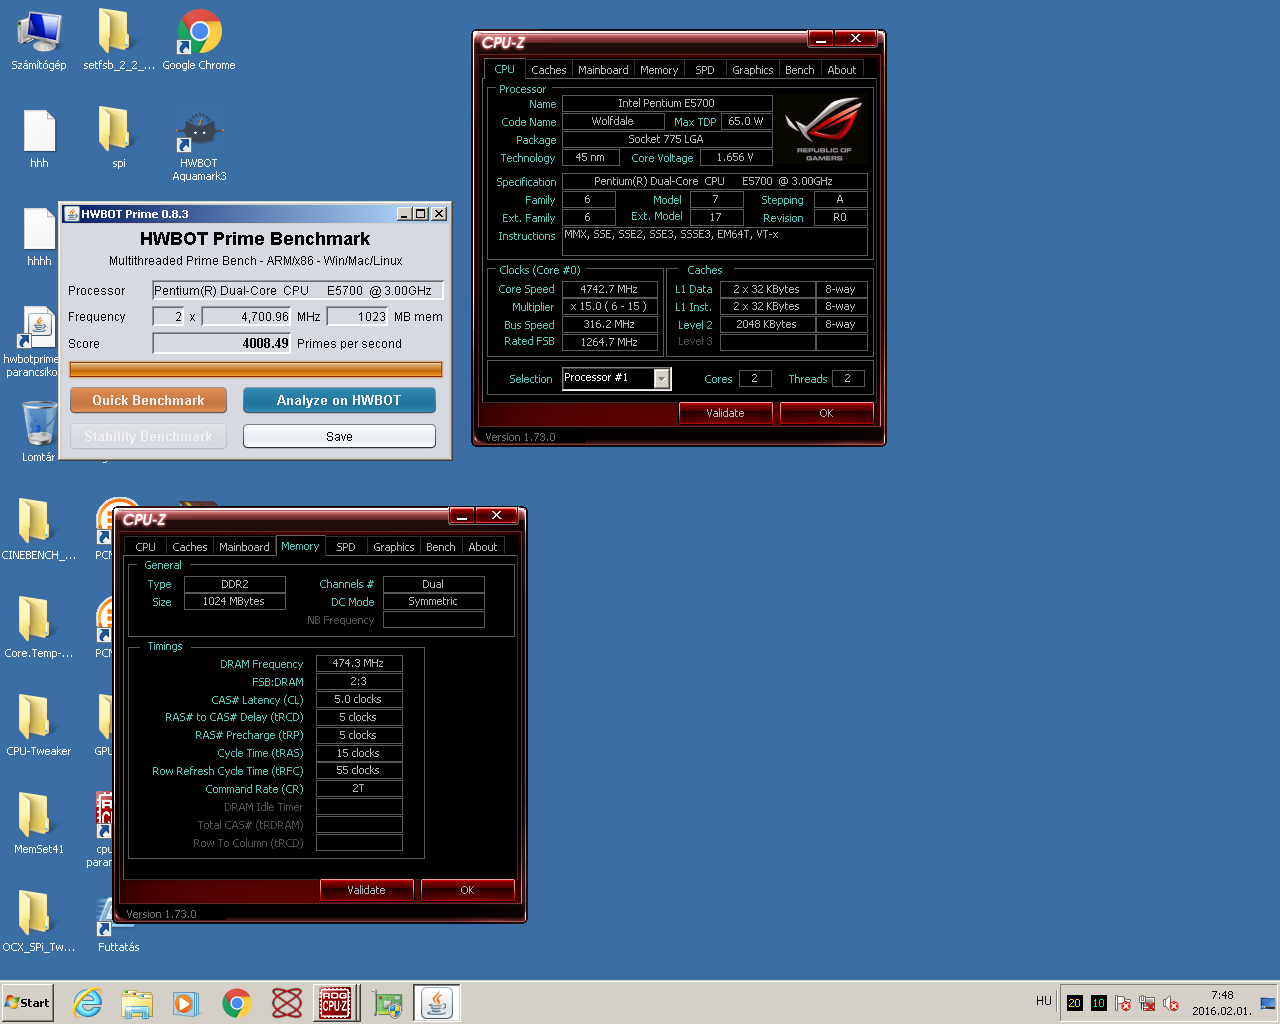Open the spi folder on desktop
This screenshot has height=1024, width=1280.
[x=118, y=138]
